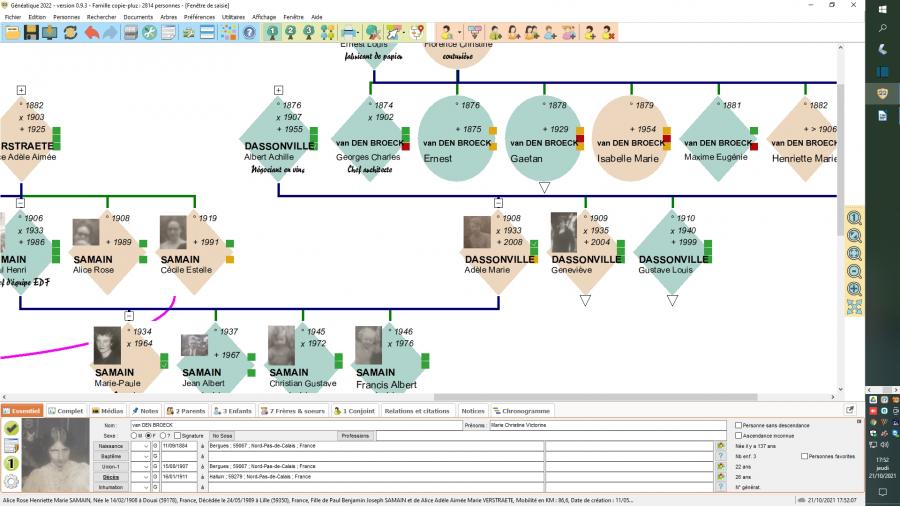
Task: Click in the Prénoms input field
Action: tap(607, 426)
